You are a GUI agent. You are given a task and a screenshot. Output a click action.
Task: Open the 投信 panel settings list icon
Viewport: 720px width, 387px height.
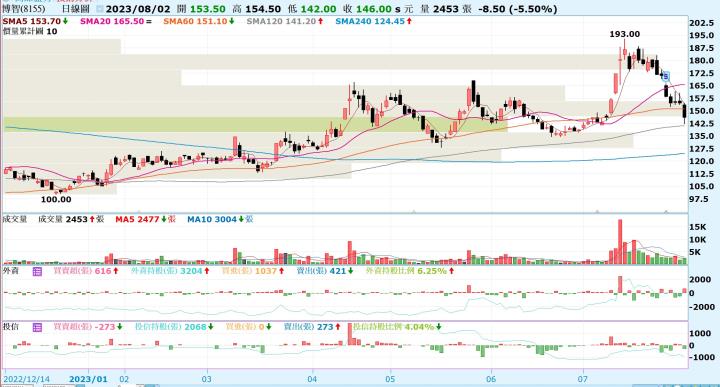point(37,327)
